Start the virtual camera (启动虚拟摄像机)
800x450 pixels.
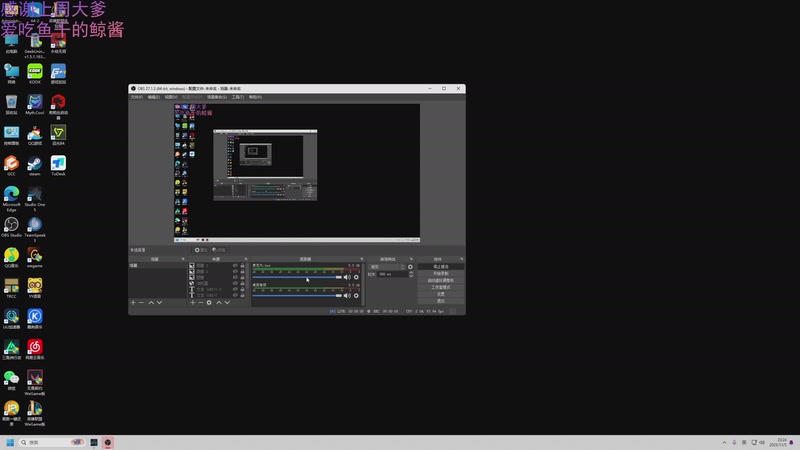point(441,281)
